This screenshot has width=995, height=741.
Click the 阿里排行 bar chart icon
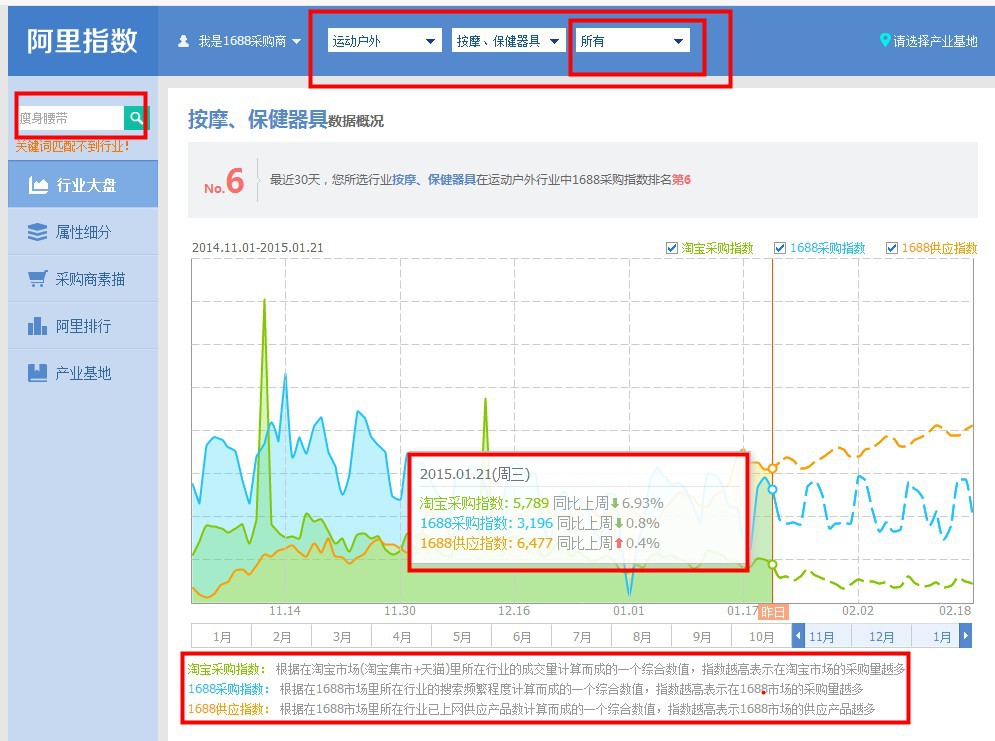pos(37,326)
